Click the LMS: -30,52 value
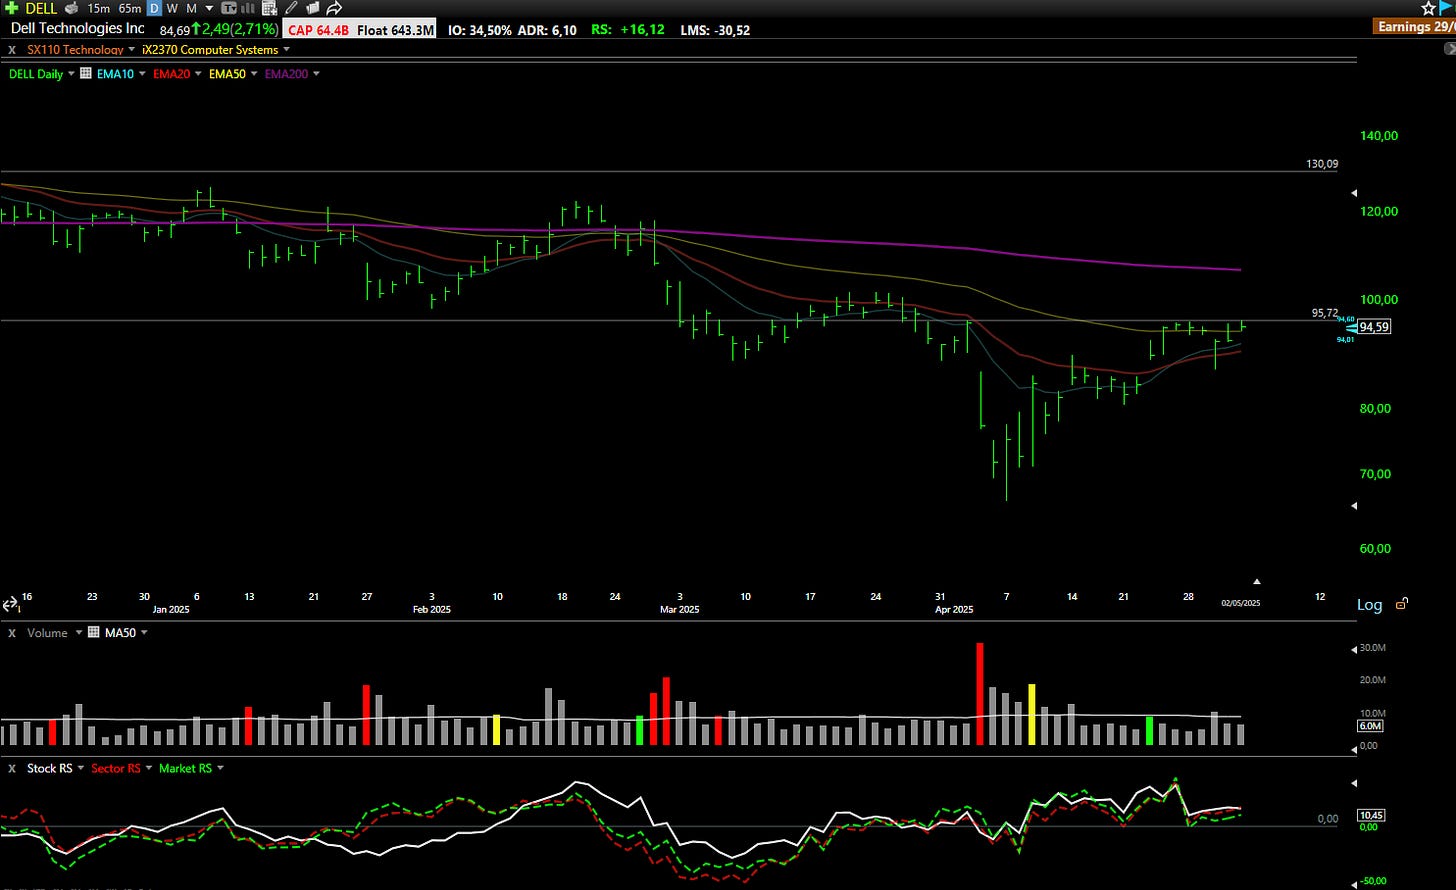Image resolution: width=1456 pixels, height=890 pixels. pos(715,30)
